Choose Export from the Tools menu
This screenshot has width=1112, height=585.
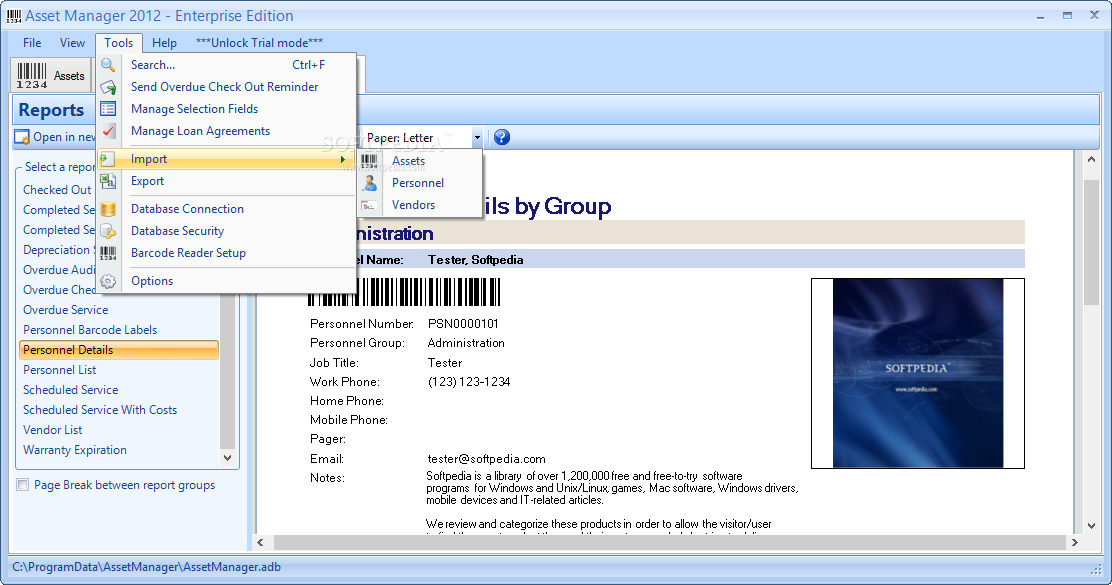tap(227, 182)
